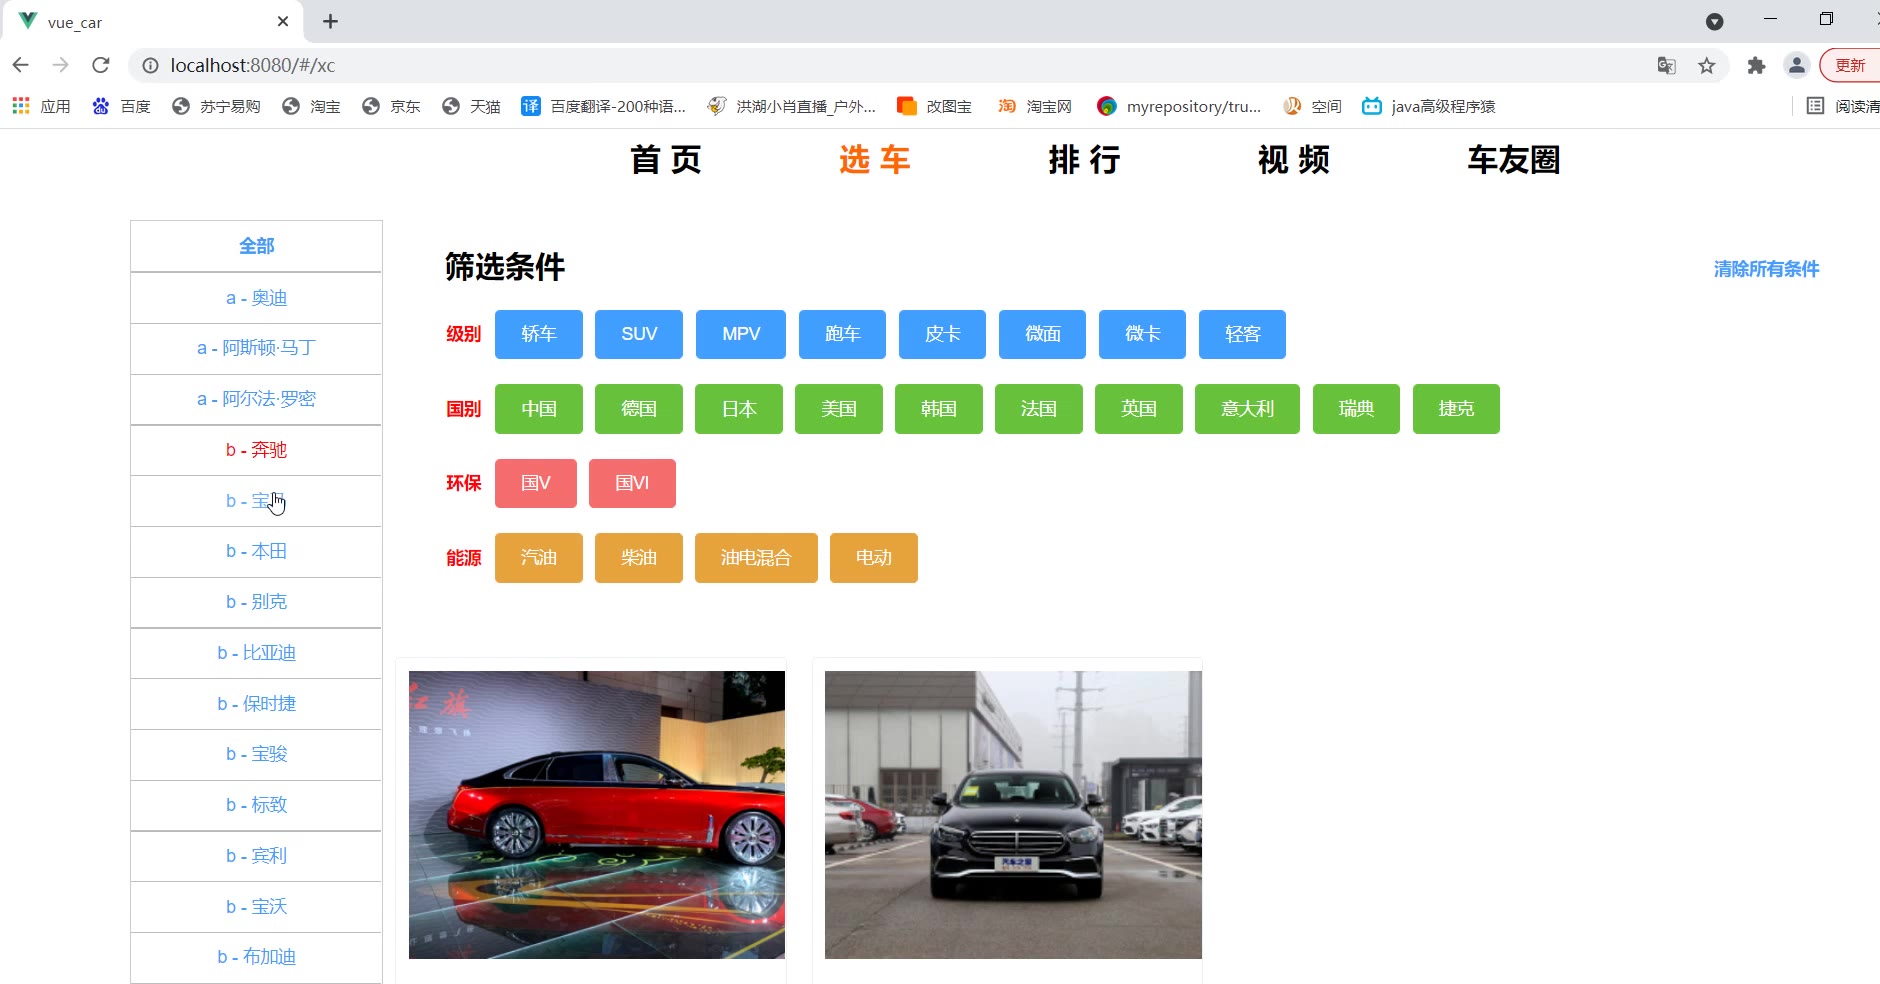Open the 百度翻译 bookmark
Screen dimensions: 1880x984
604,106
